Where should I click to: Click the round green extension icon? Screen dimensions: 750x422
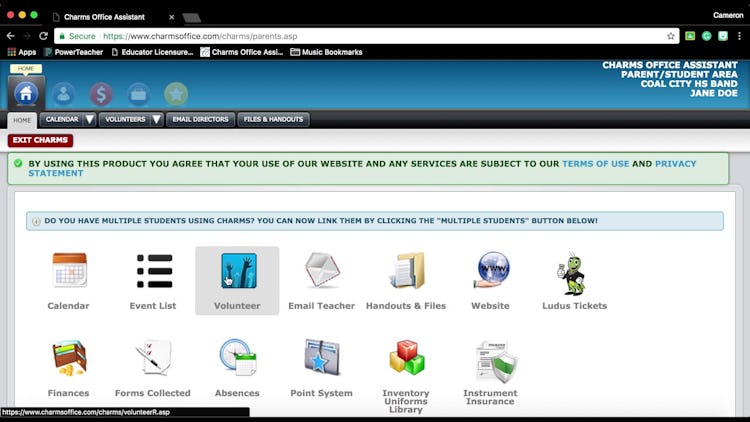click(x=706, y=36)
